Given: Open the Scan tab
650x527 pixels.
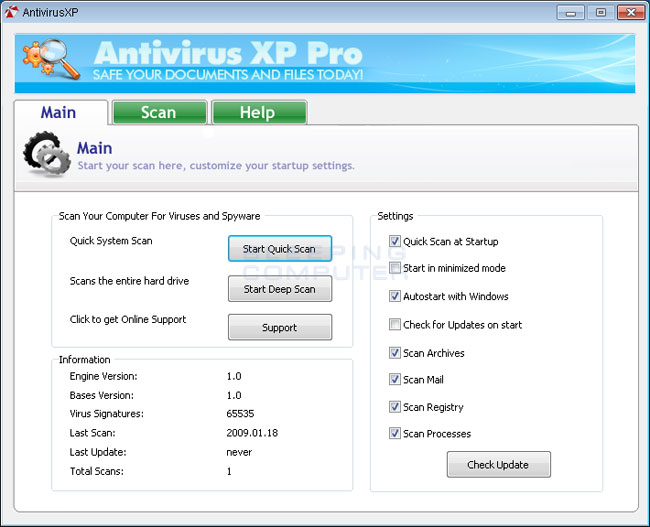Looking at the screenshot, I should (159, 112).
